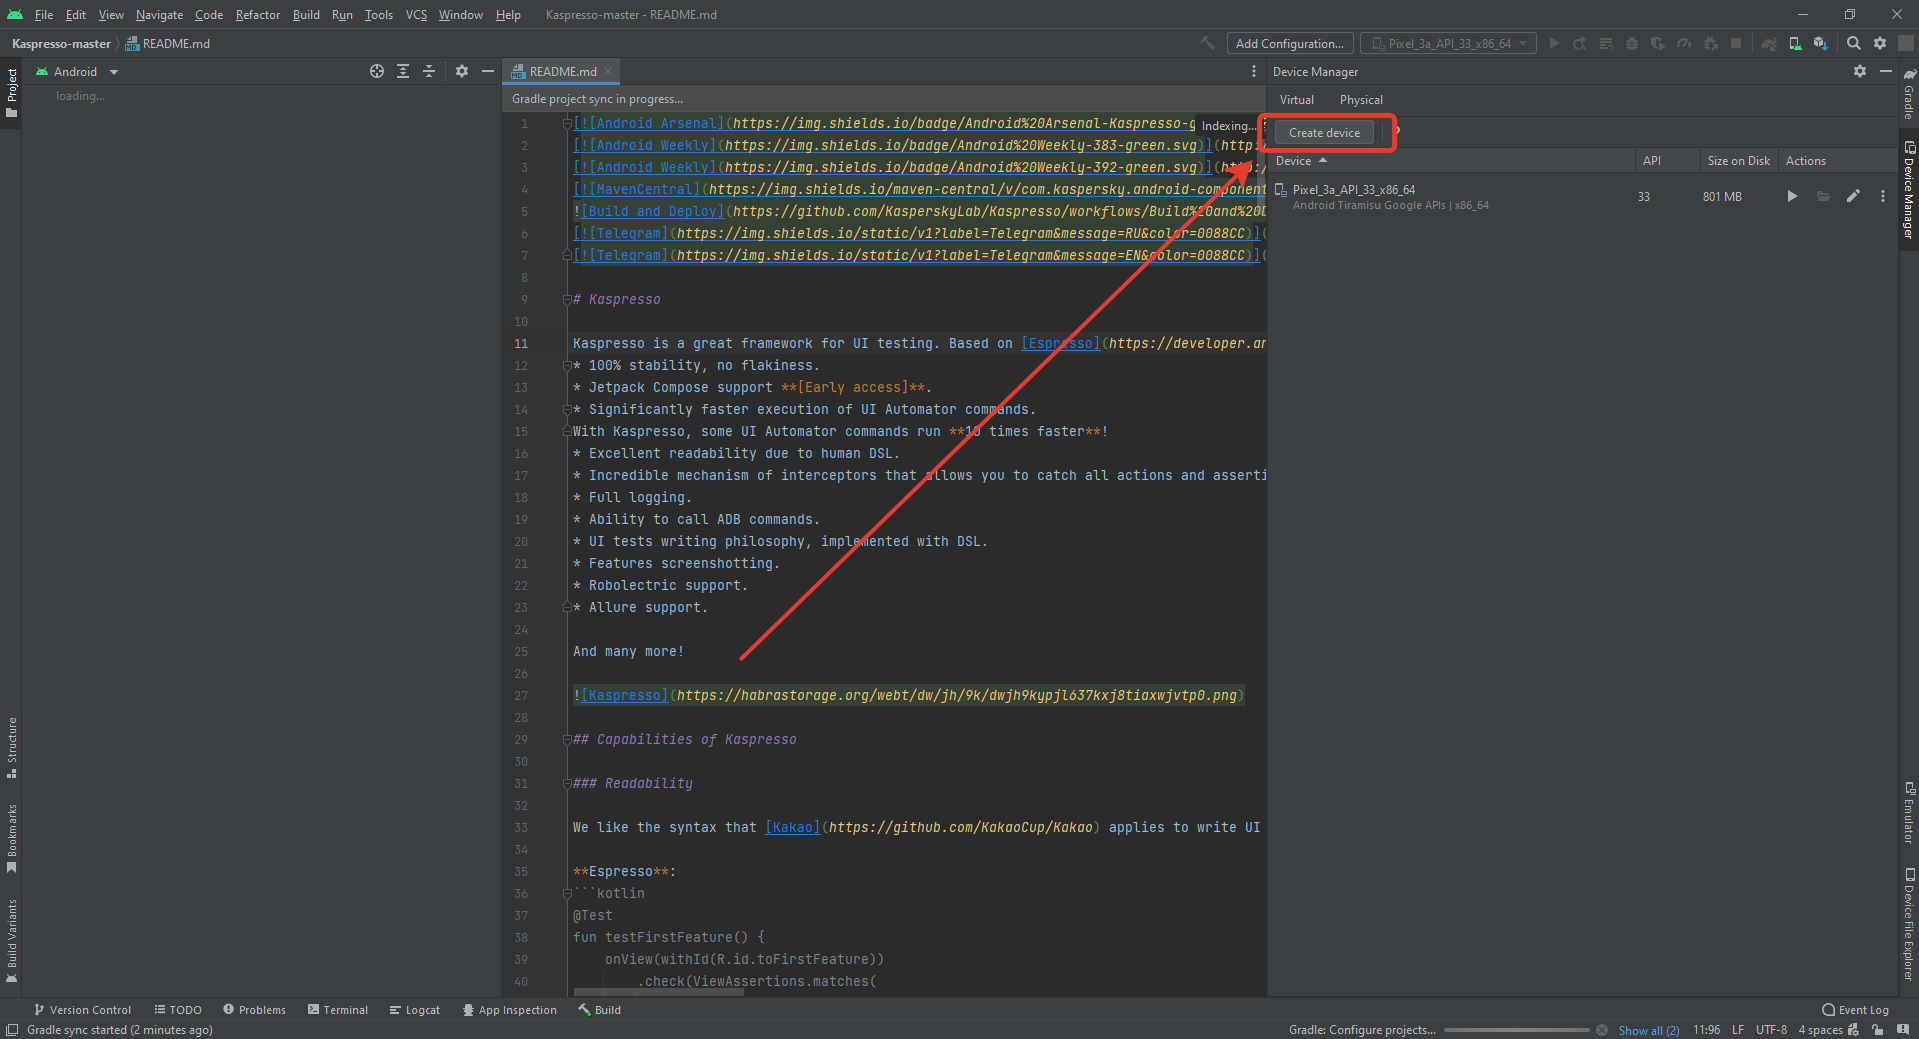Click the Show all (2) link
1919x1039 pixels.
click(x=1648, y=1030)
